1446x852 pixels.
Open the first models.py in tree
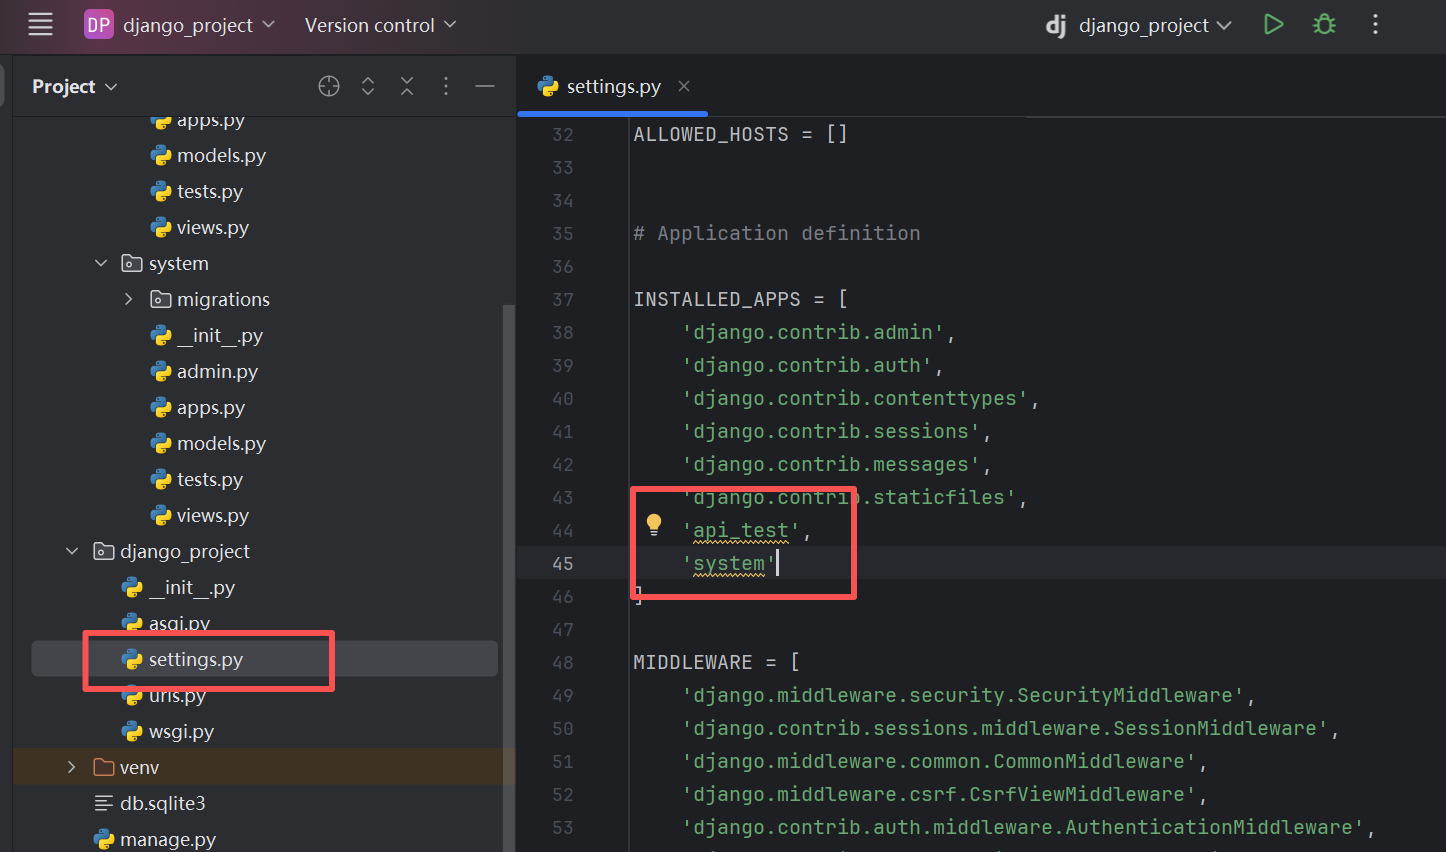pyautogui.click(x=221, y=155)
